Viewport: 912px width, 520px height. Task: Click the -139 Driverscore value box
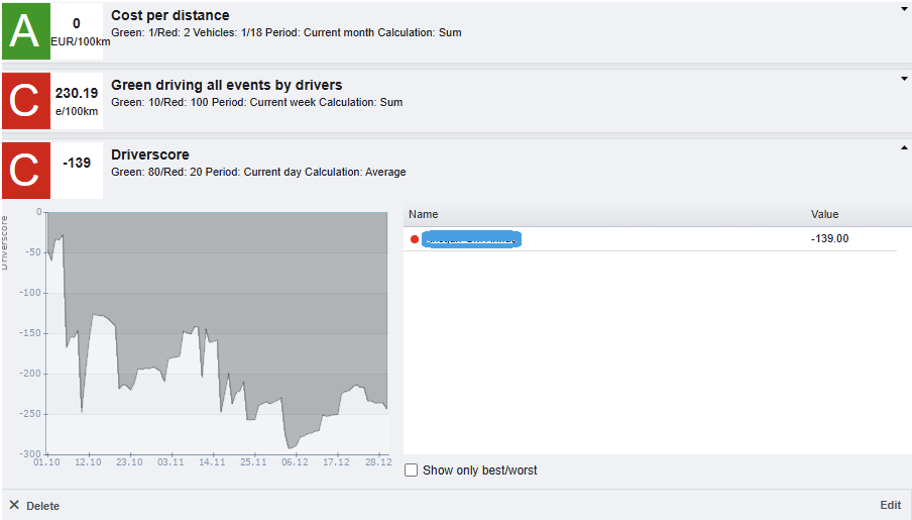(77, 170)
